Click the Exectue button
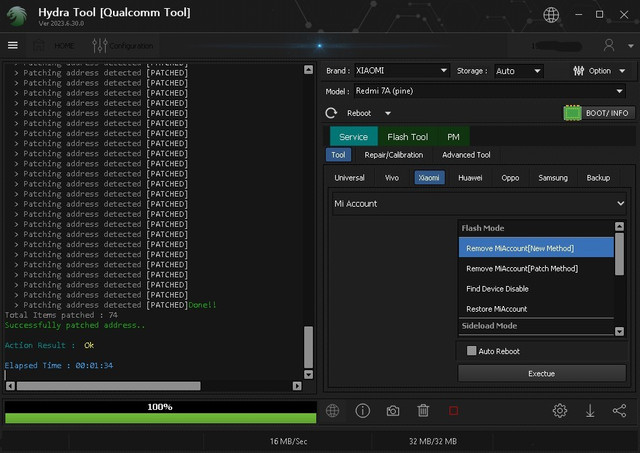Viewport: 640px width, 453px height. coord(542,373)
